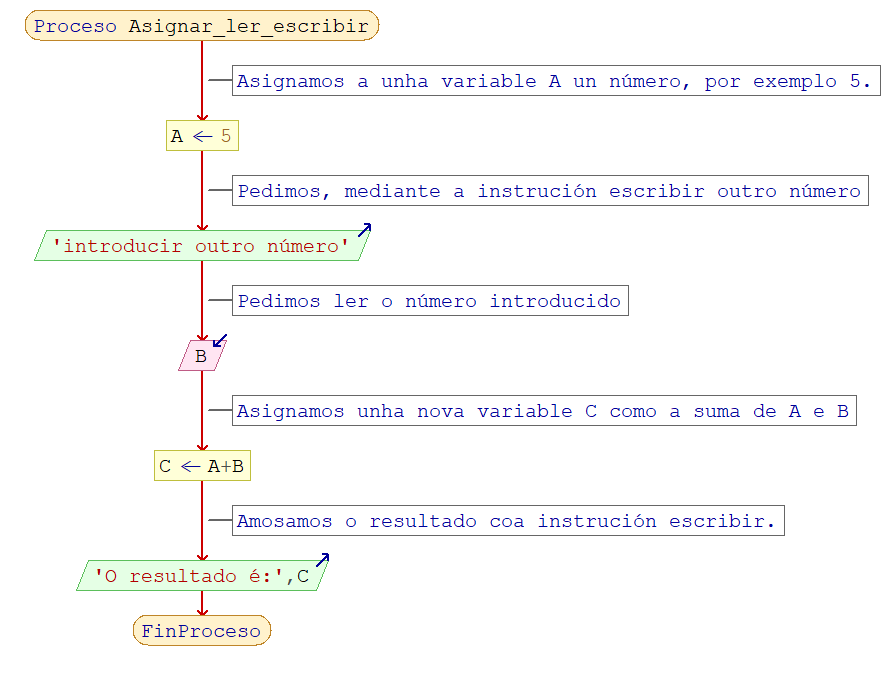Click the comment 'Asignamos unha nova variable C'
The height and width of the screenshot is (680, 890).
tap(545, 411)
